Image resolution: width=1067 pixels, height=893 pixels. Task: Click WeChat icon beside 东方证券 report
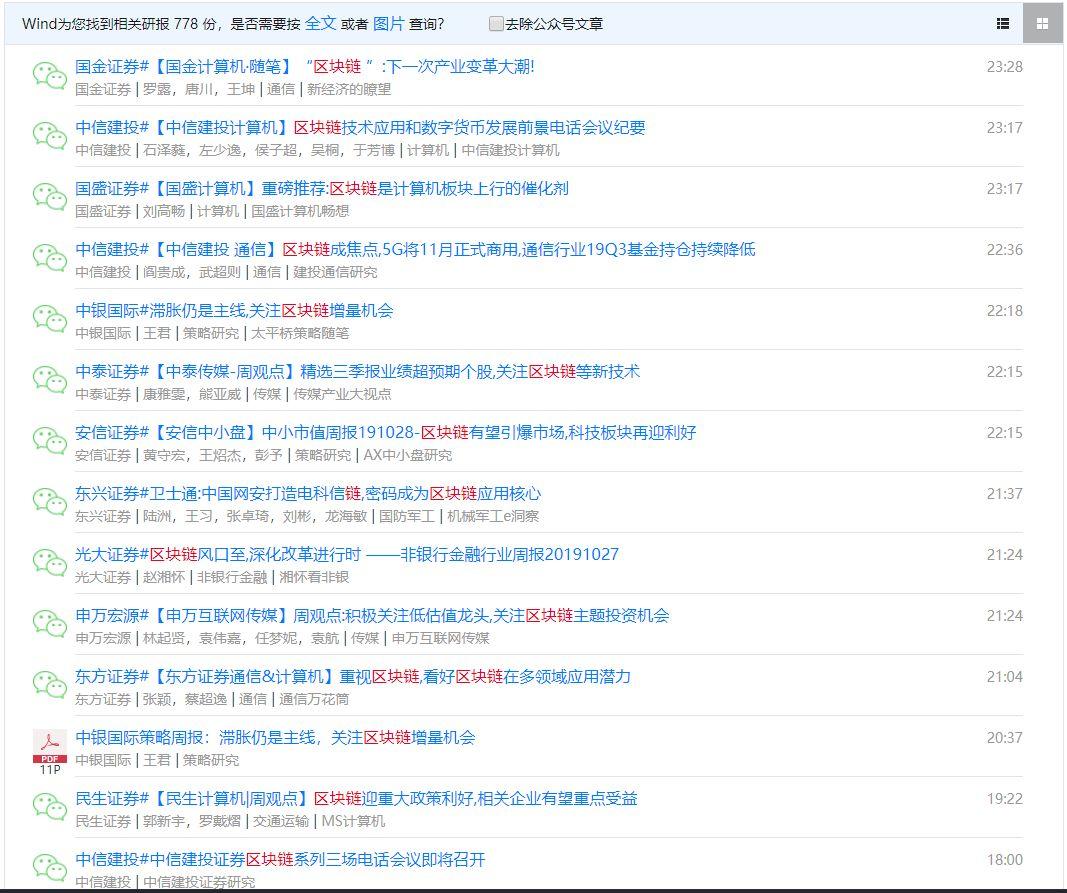(x=50, y=685)
